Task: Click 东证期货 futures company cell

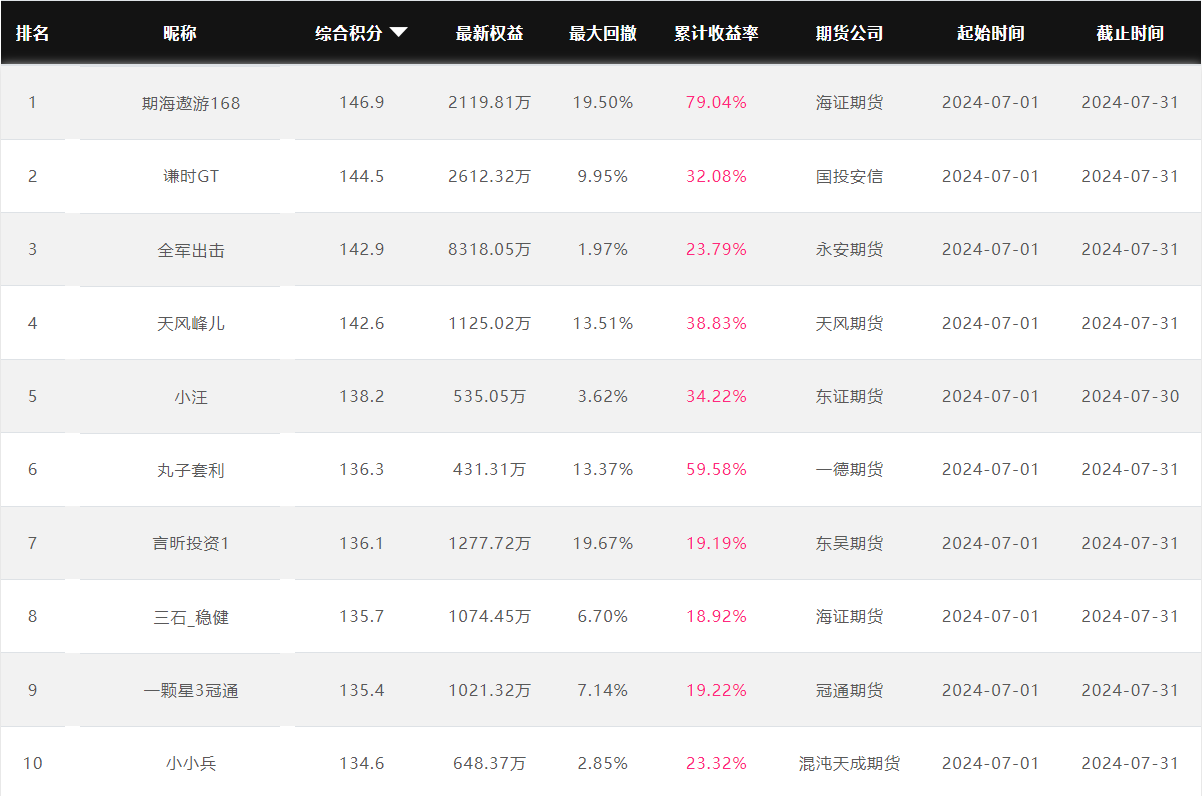Action: (850, 396)
